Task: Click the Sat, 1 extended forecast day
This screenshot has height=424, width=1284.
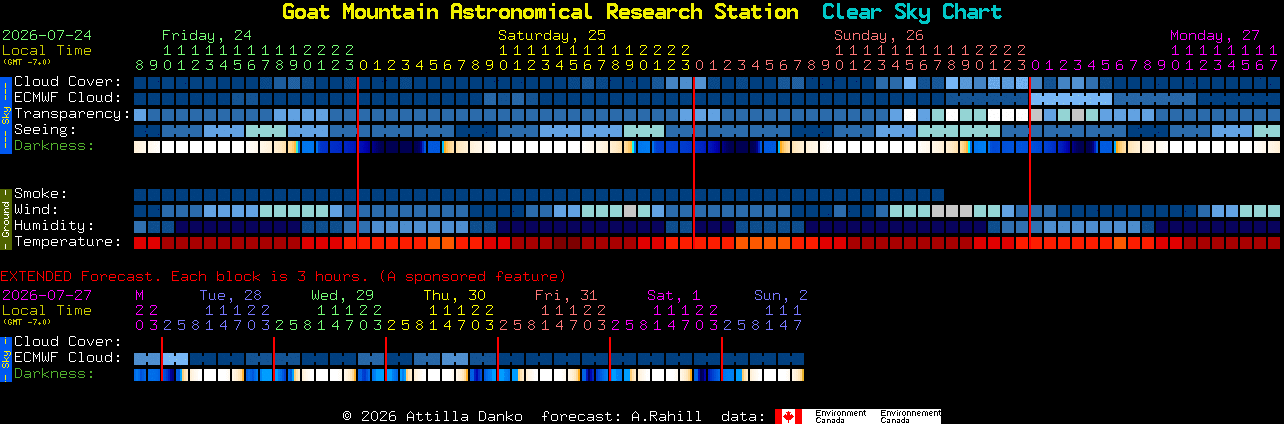Action: (674, 295)
